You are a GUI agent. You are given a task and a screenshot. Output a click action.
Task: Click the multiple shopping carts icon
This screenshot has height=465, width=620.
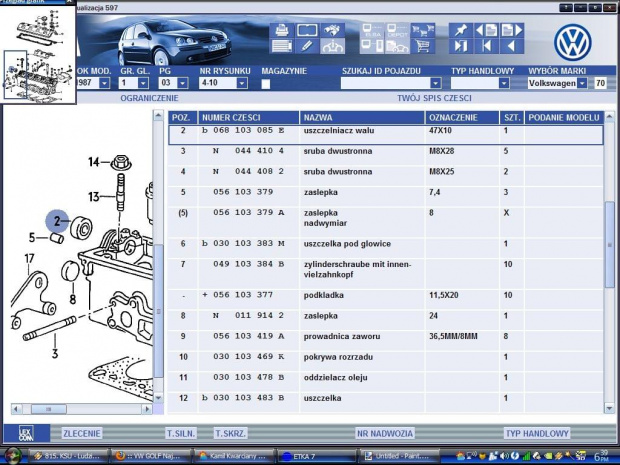(x=422, y=30)
